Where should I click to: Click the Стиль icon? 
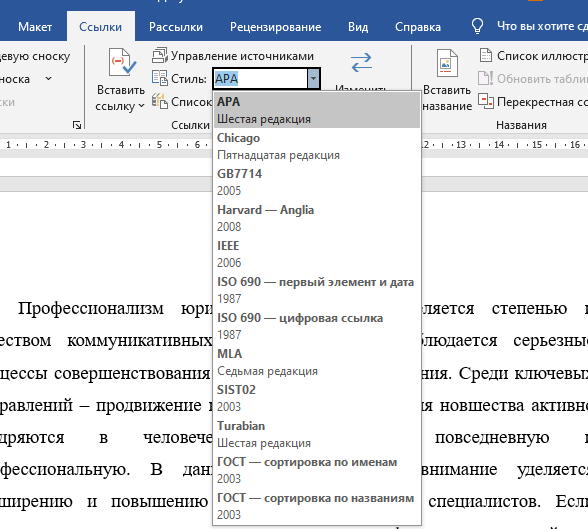160,78
